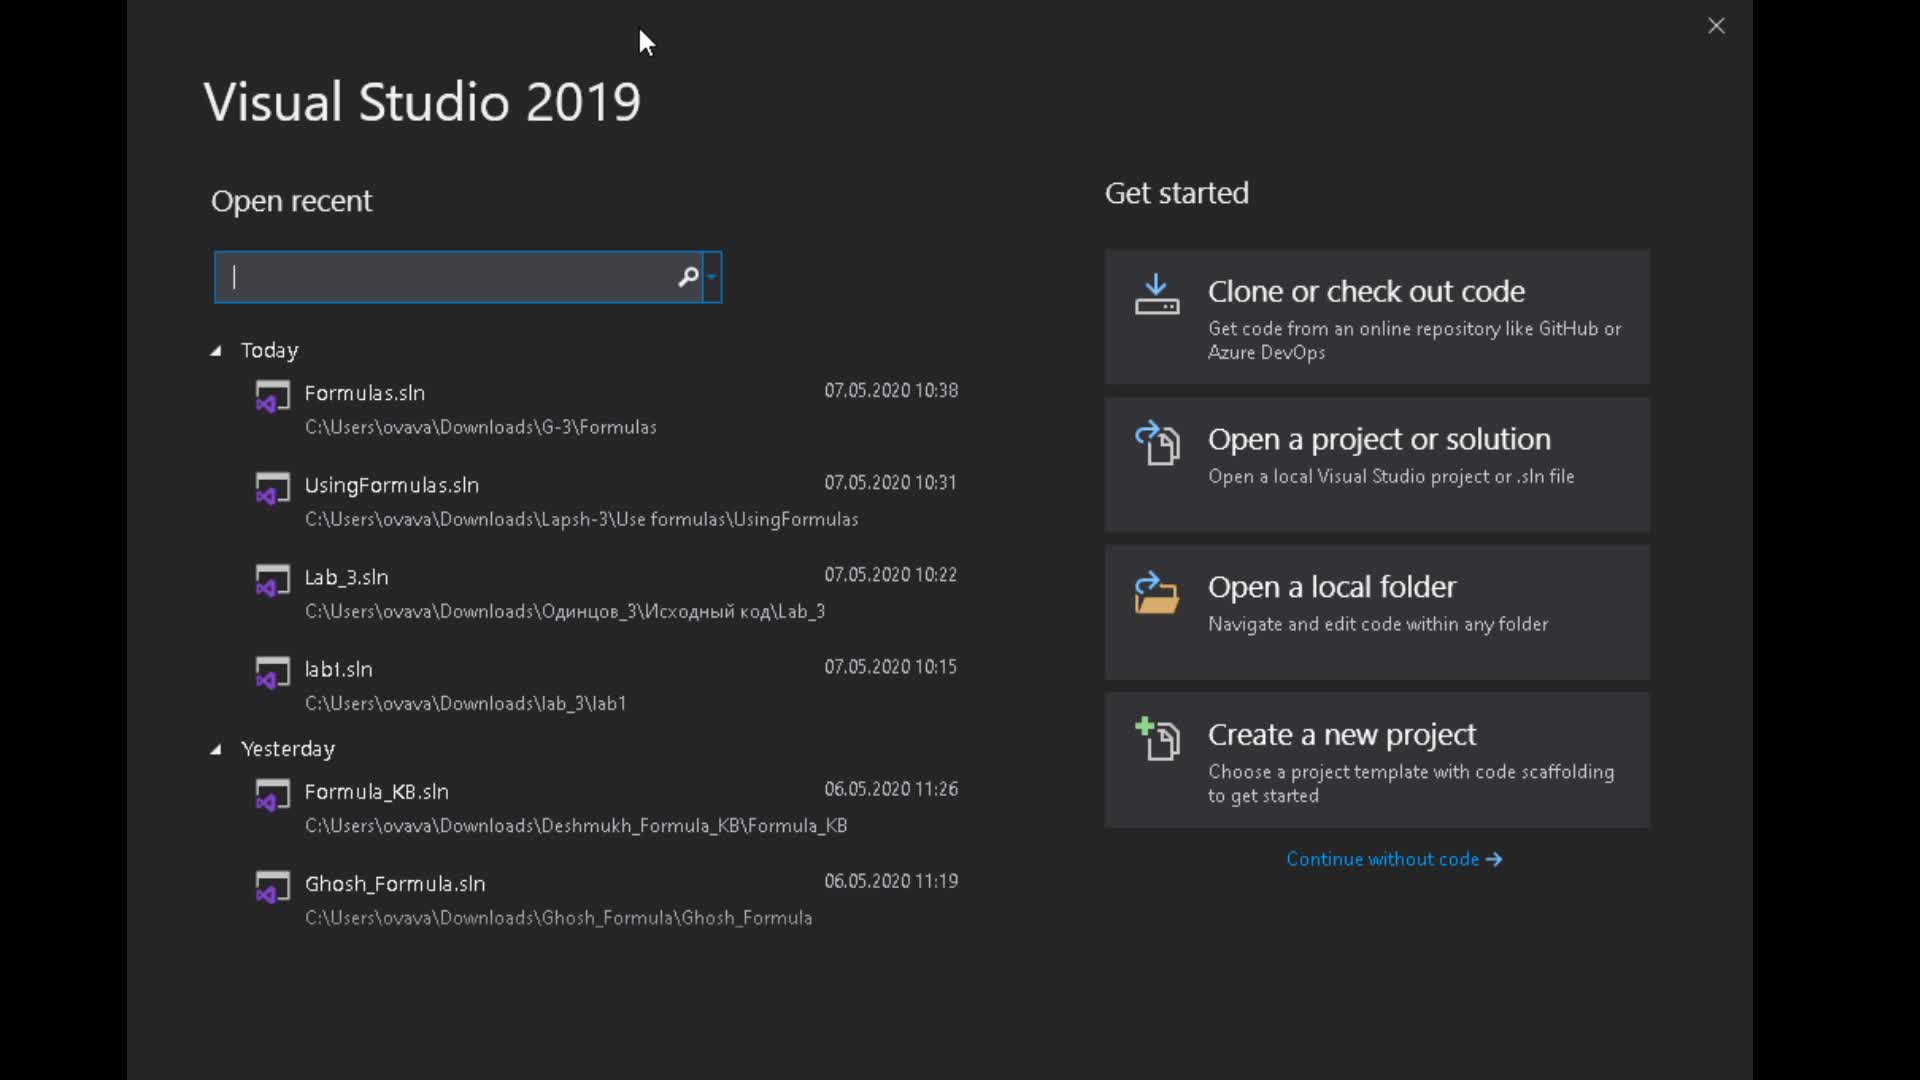This screenshot has width=1920, height=1080.
Task: Collapse the Today group
Action: [215, 351]
